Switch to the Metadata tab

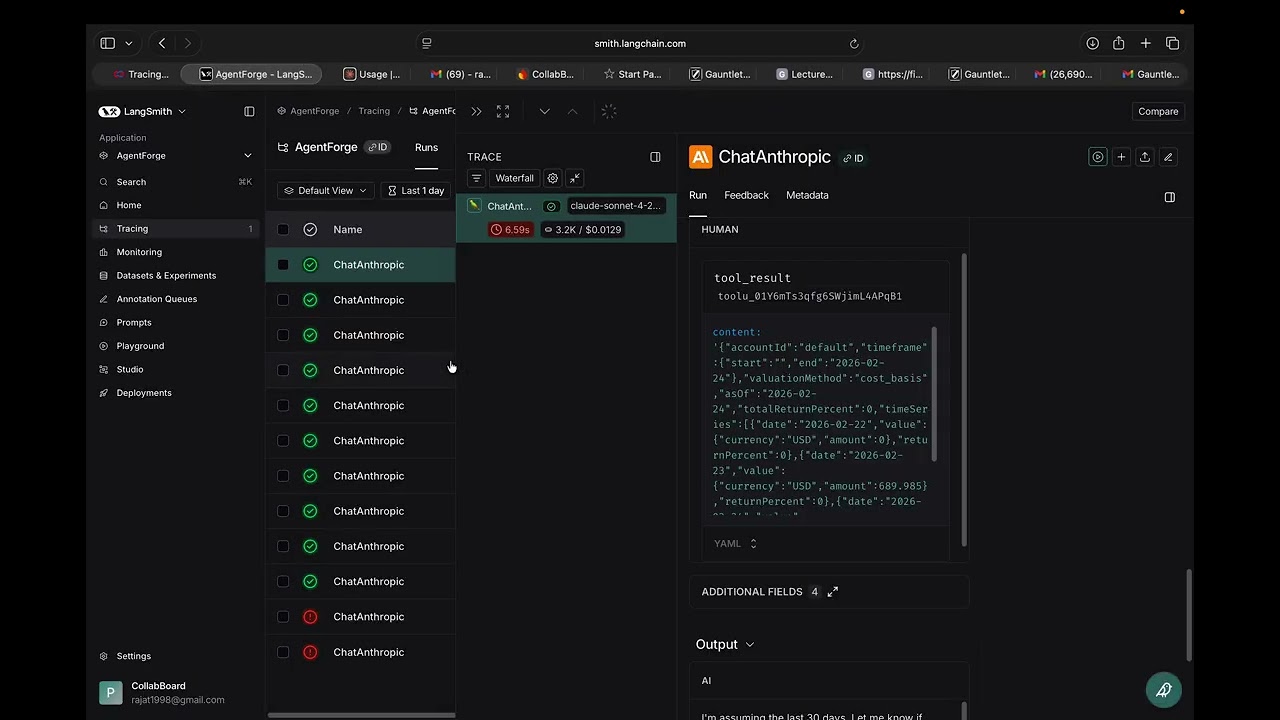click(807, 196)
